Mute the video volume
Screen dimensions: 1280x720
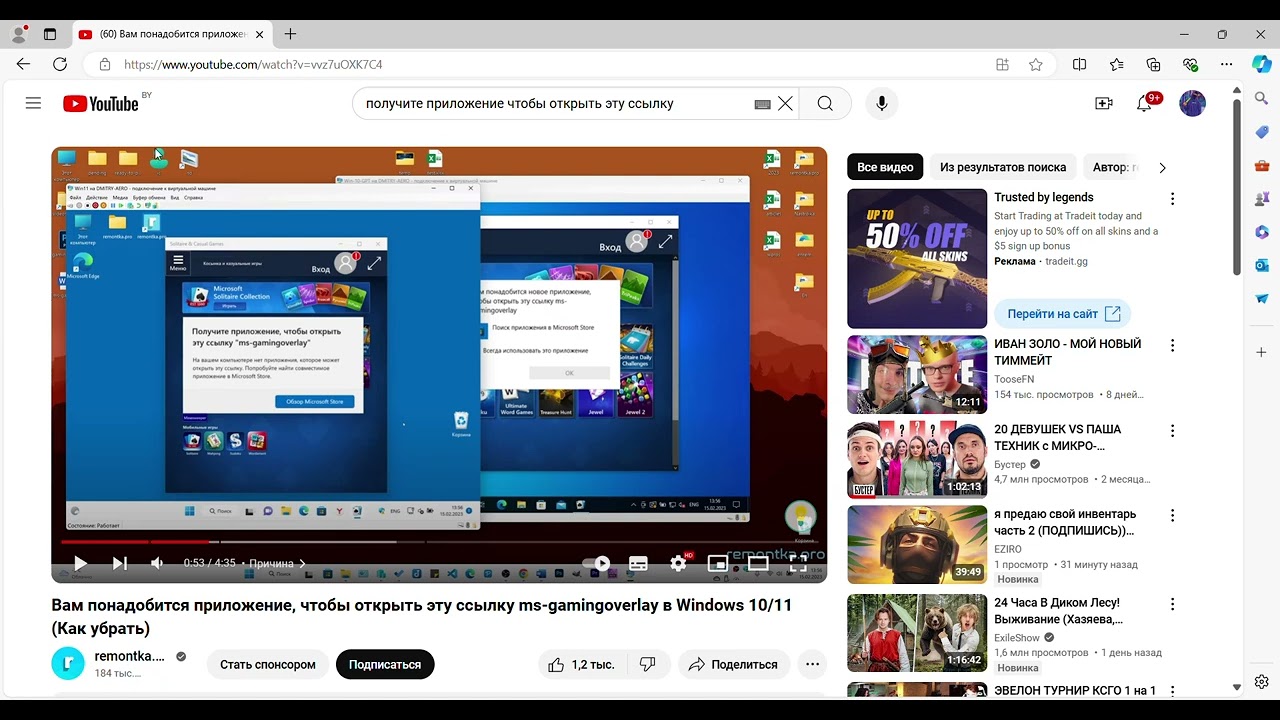(157, 563)
